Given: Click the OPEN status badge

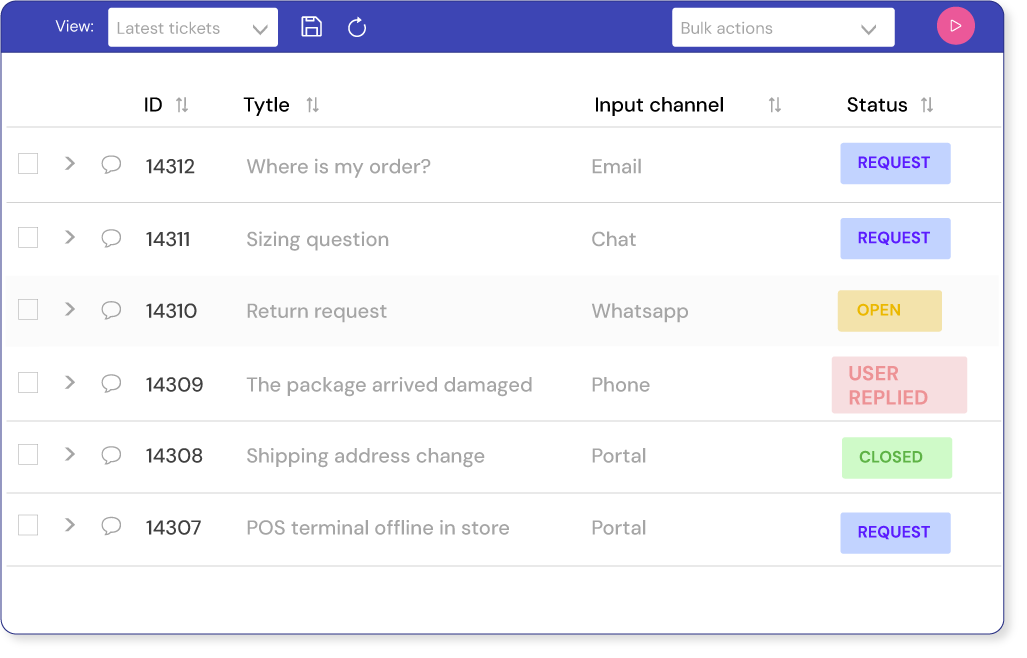Looking at the screenshot, I should point(889,310).
